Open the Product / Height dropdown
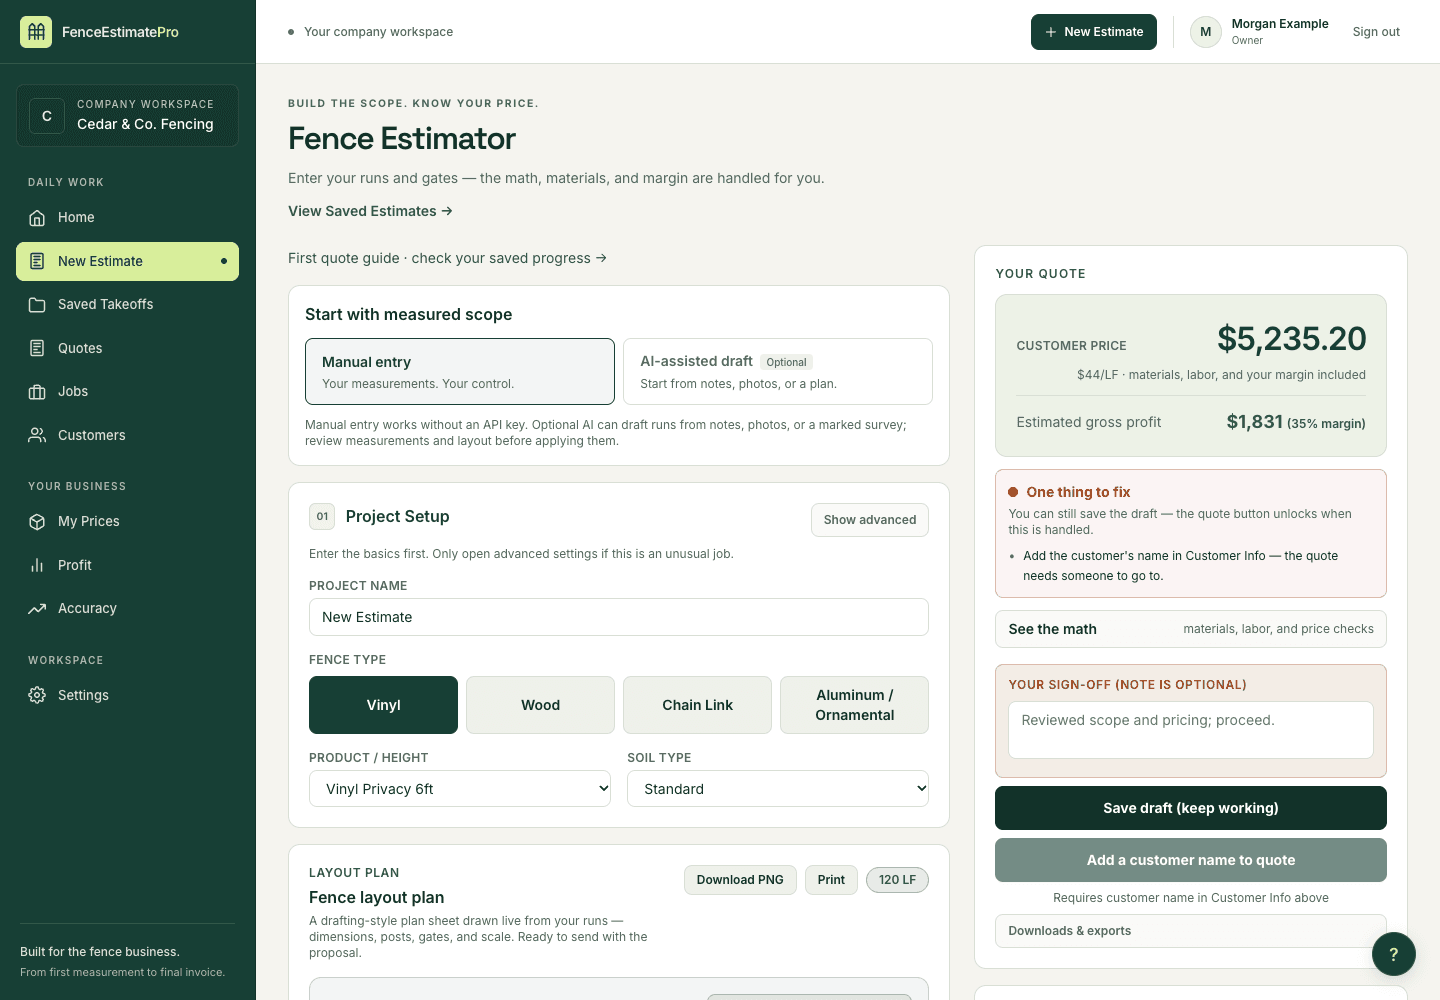The image size is (1440, 1000). (460, 789)
